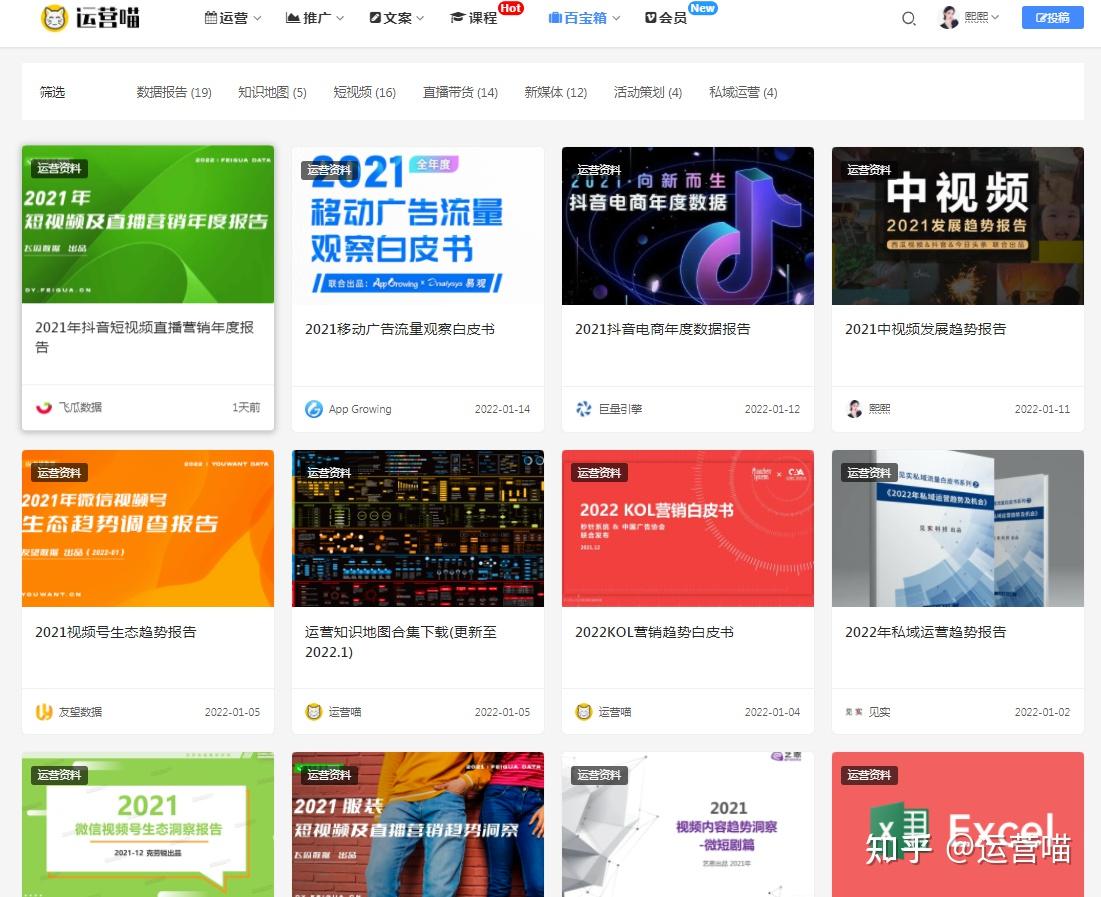
Task: Click the 友望数据 author logo icon
Action: click(x=44, y=712)
